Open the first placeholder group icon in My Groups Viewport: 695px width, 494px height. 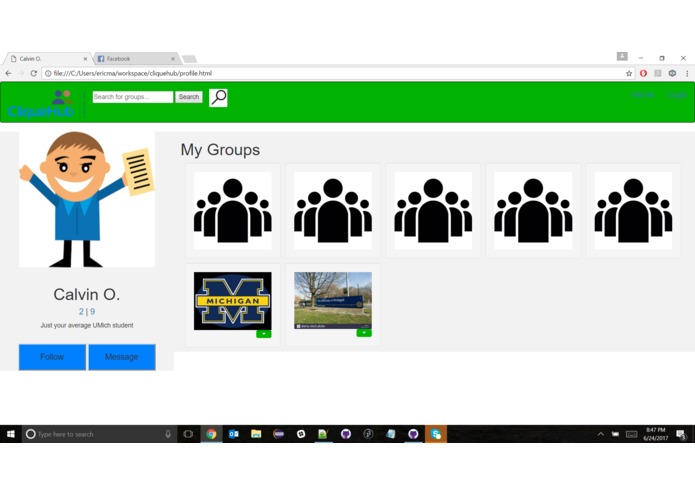pos(233,210)
